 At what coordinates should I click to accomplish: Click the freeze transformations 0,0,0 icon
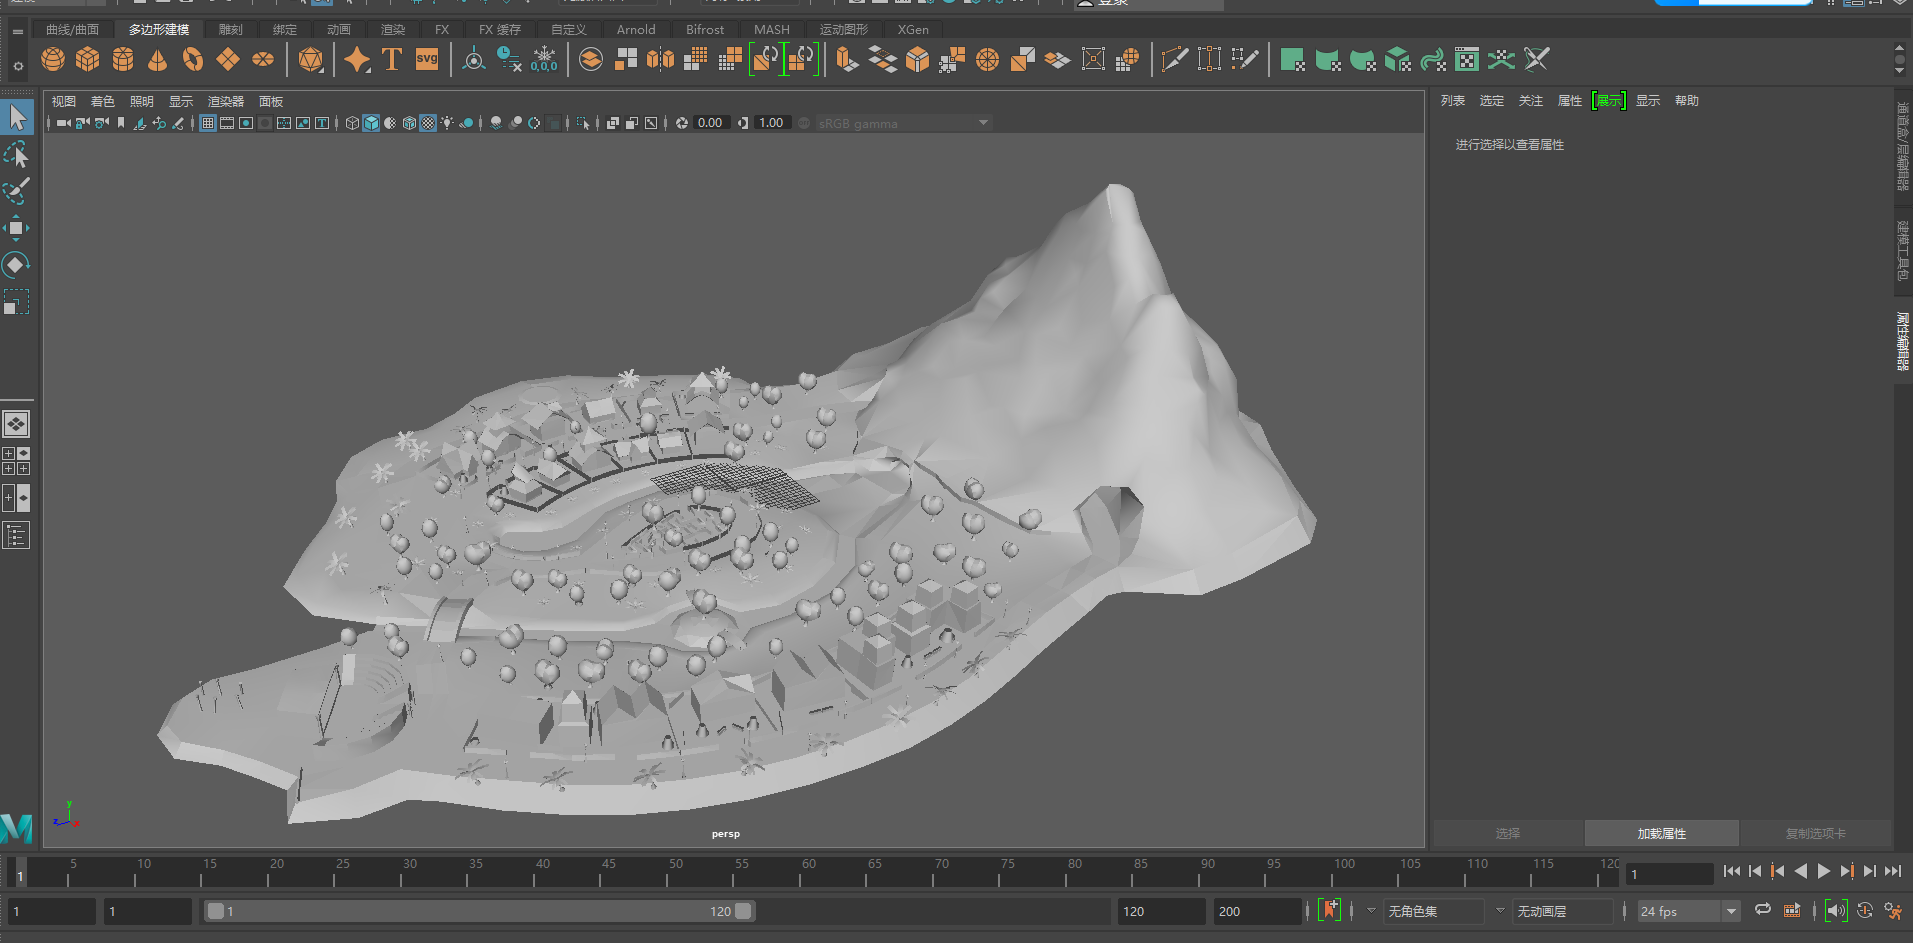[544, 60]
